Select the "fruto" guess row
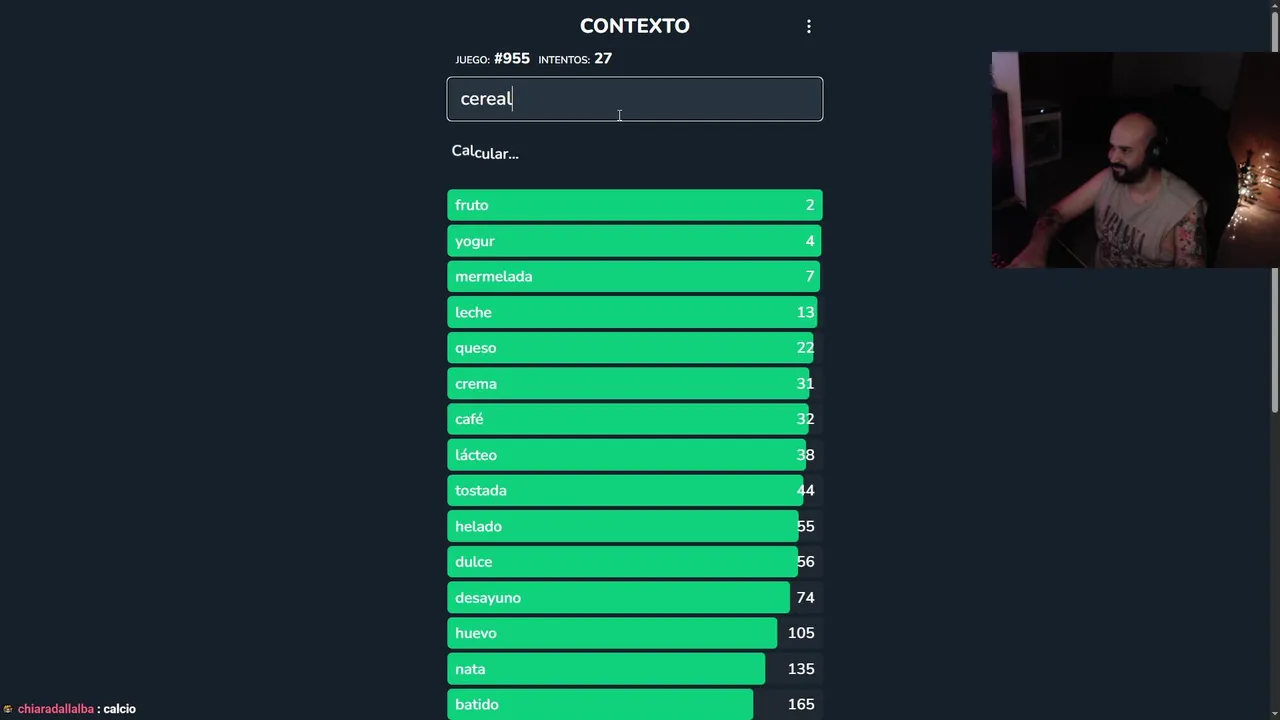Image resolution: width=1280 pixels, height=720 pixels. coord(634,205)
